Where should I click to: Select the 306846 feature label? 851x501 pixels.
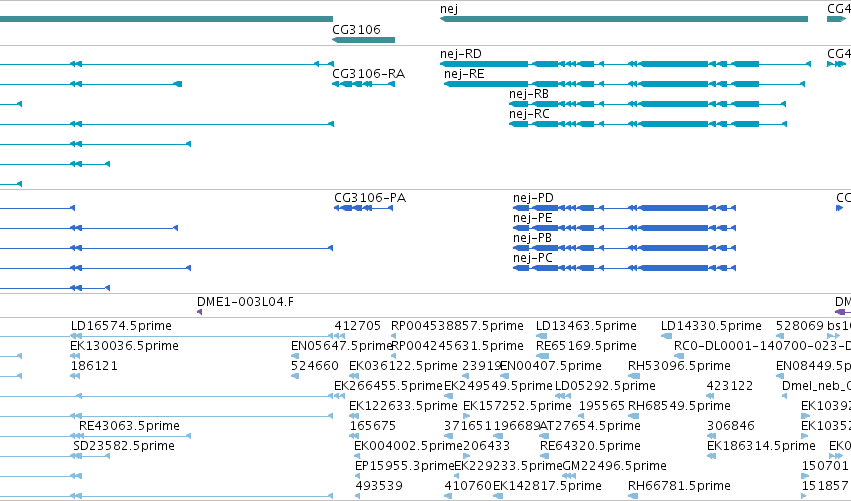pos(730,426)
